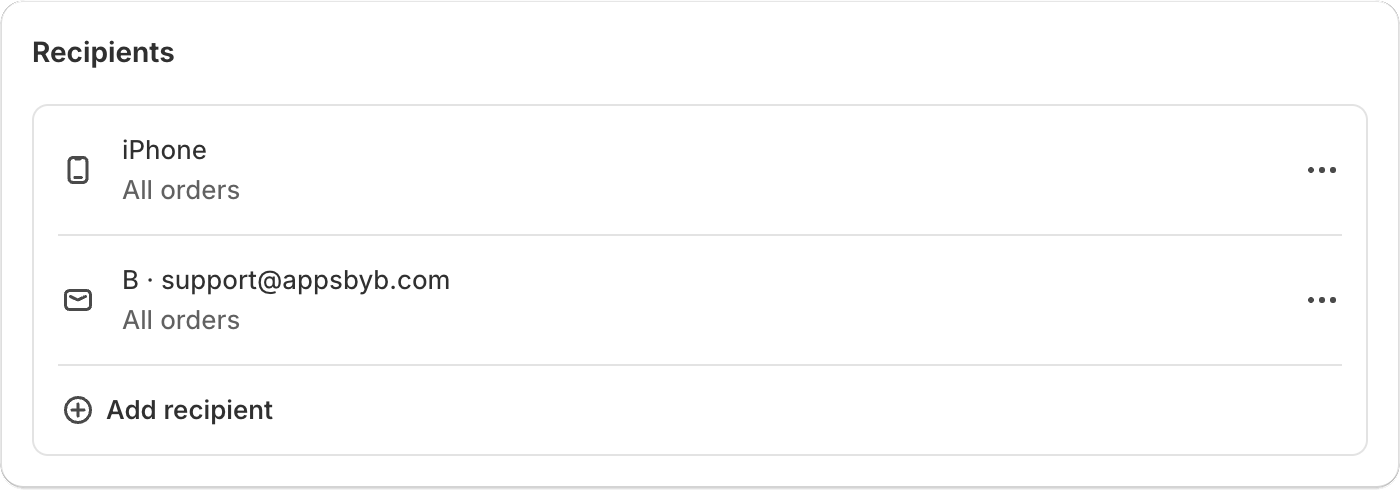Click the plus circle icon
The width and height of the screenshot is (1400, 490).
coord(78,410)
